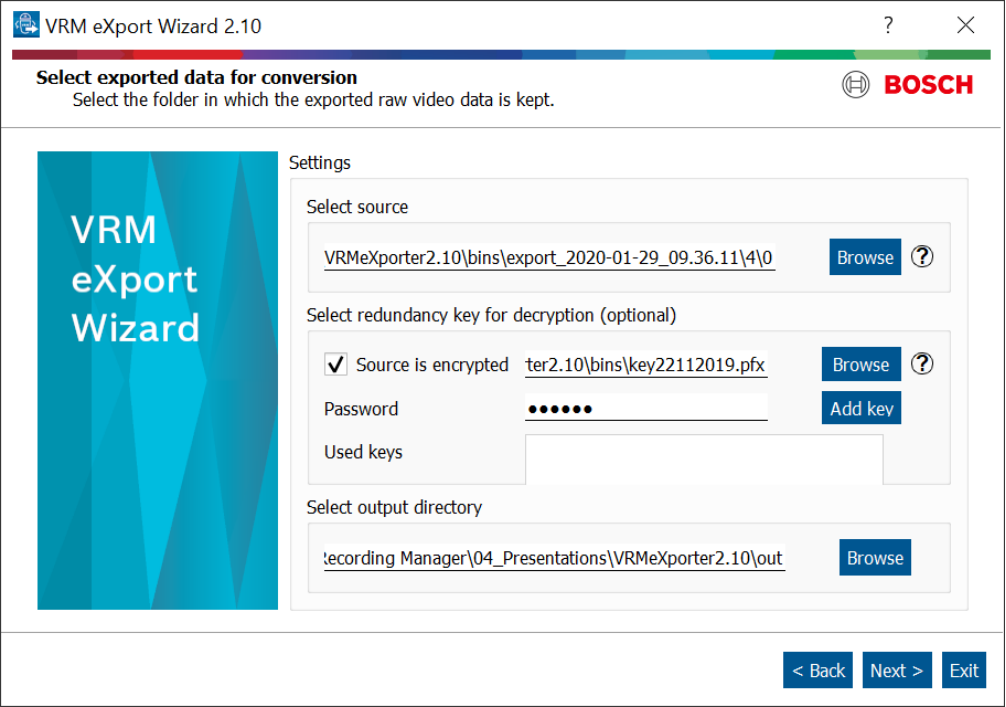
Task: Exit the wizard using Exit button
Action: click(x=964, y=670)
